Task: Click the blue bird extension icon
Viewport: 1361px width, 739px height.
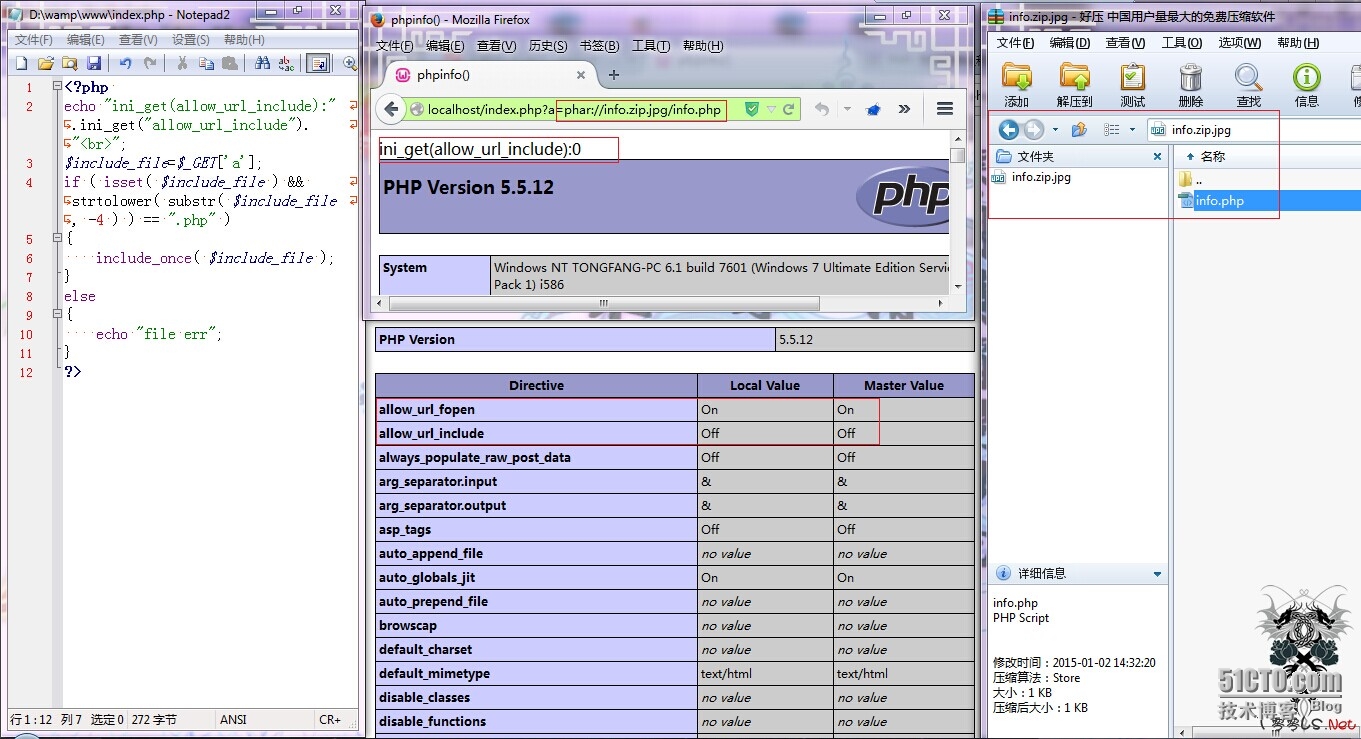Action: tap(873, 110)
